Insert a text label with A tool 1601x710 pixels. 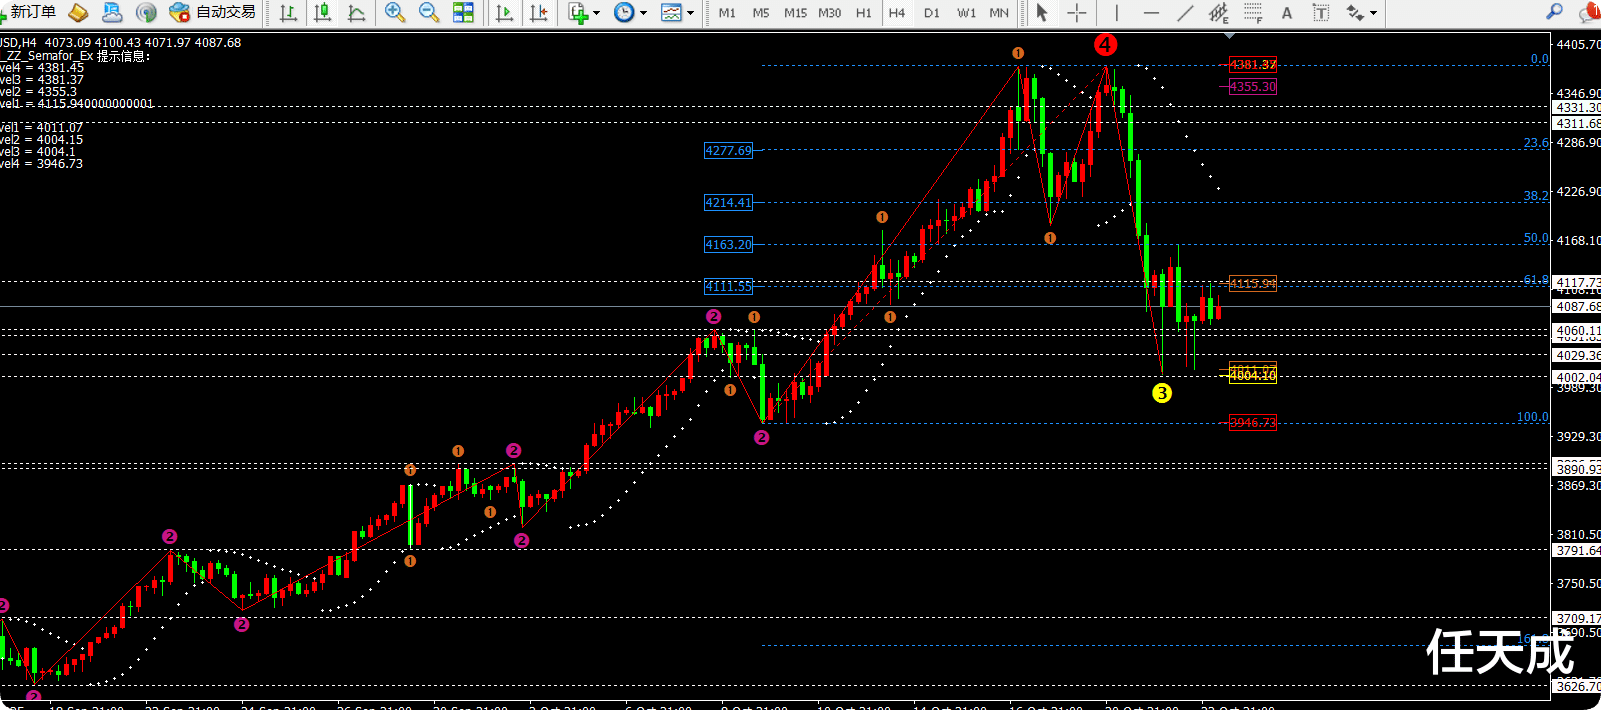coord(1287,13)
